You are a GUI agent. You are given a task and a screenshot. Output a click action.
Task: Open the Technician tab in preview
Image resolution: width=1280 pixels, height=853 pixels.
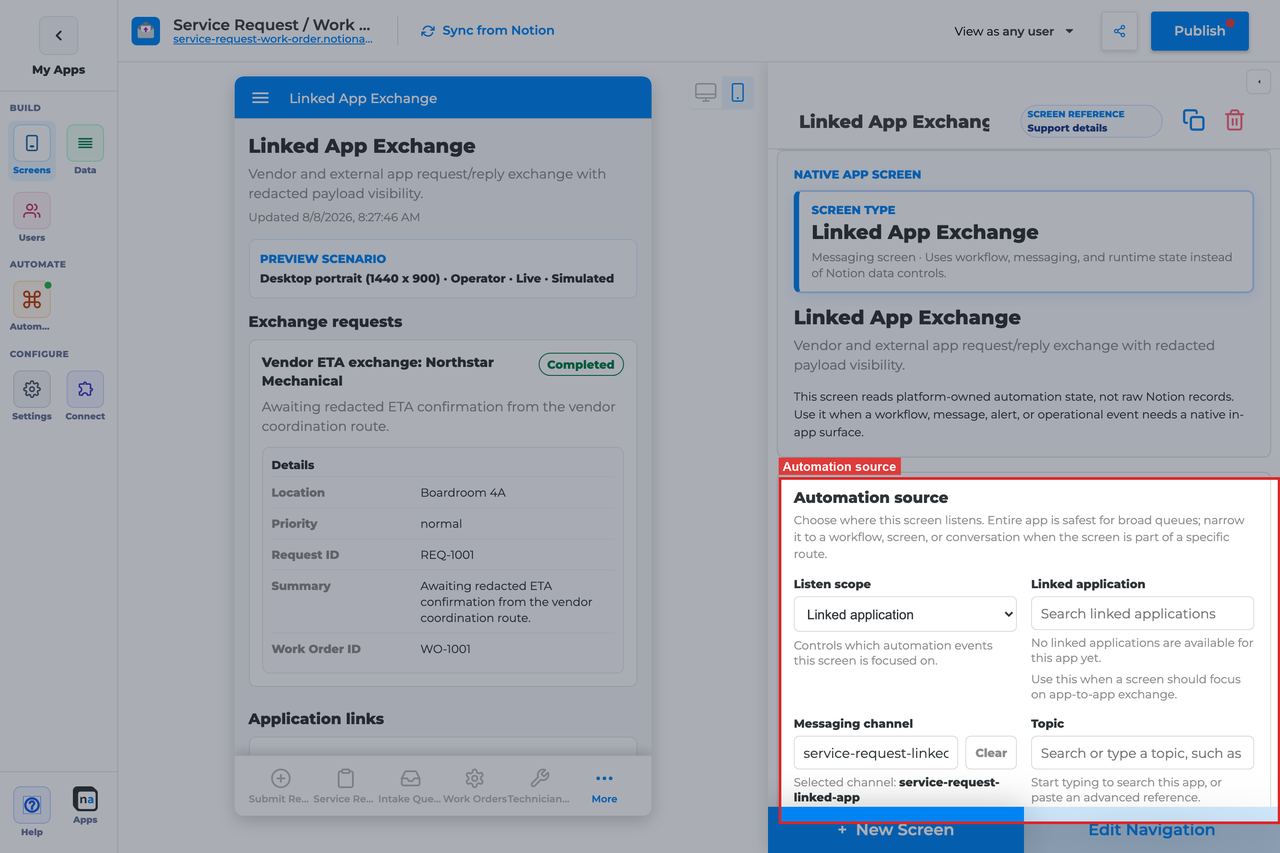(x=539, y=786)
